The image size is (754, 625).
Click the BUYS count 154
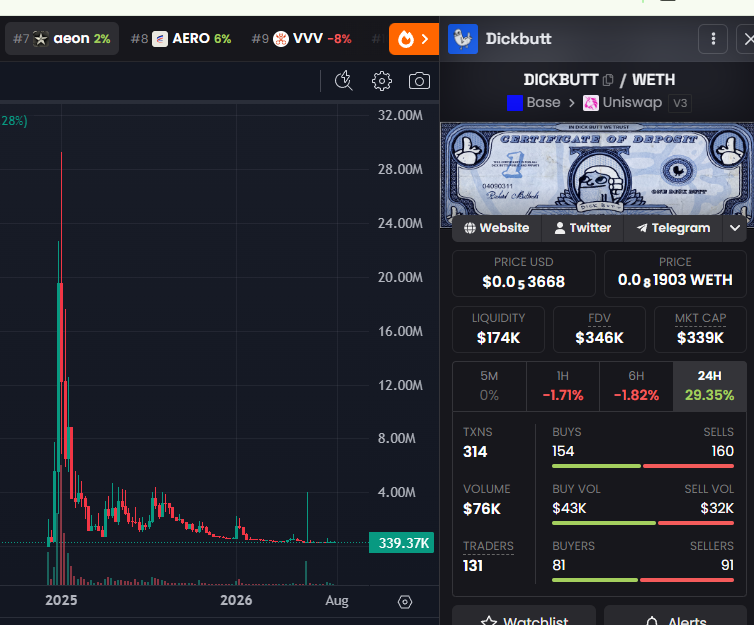[563, 451]
